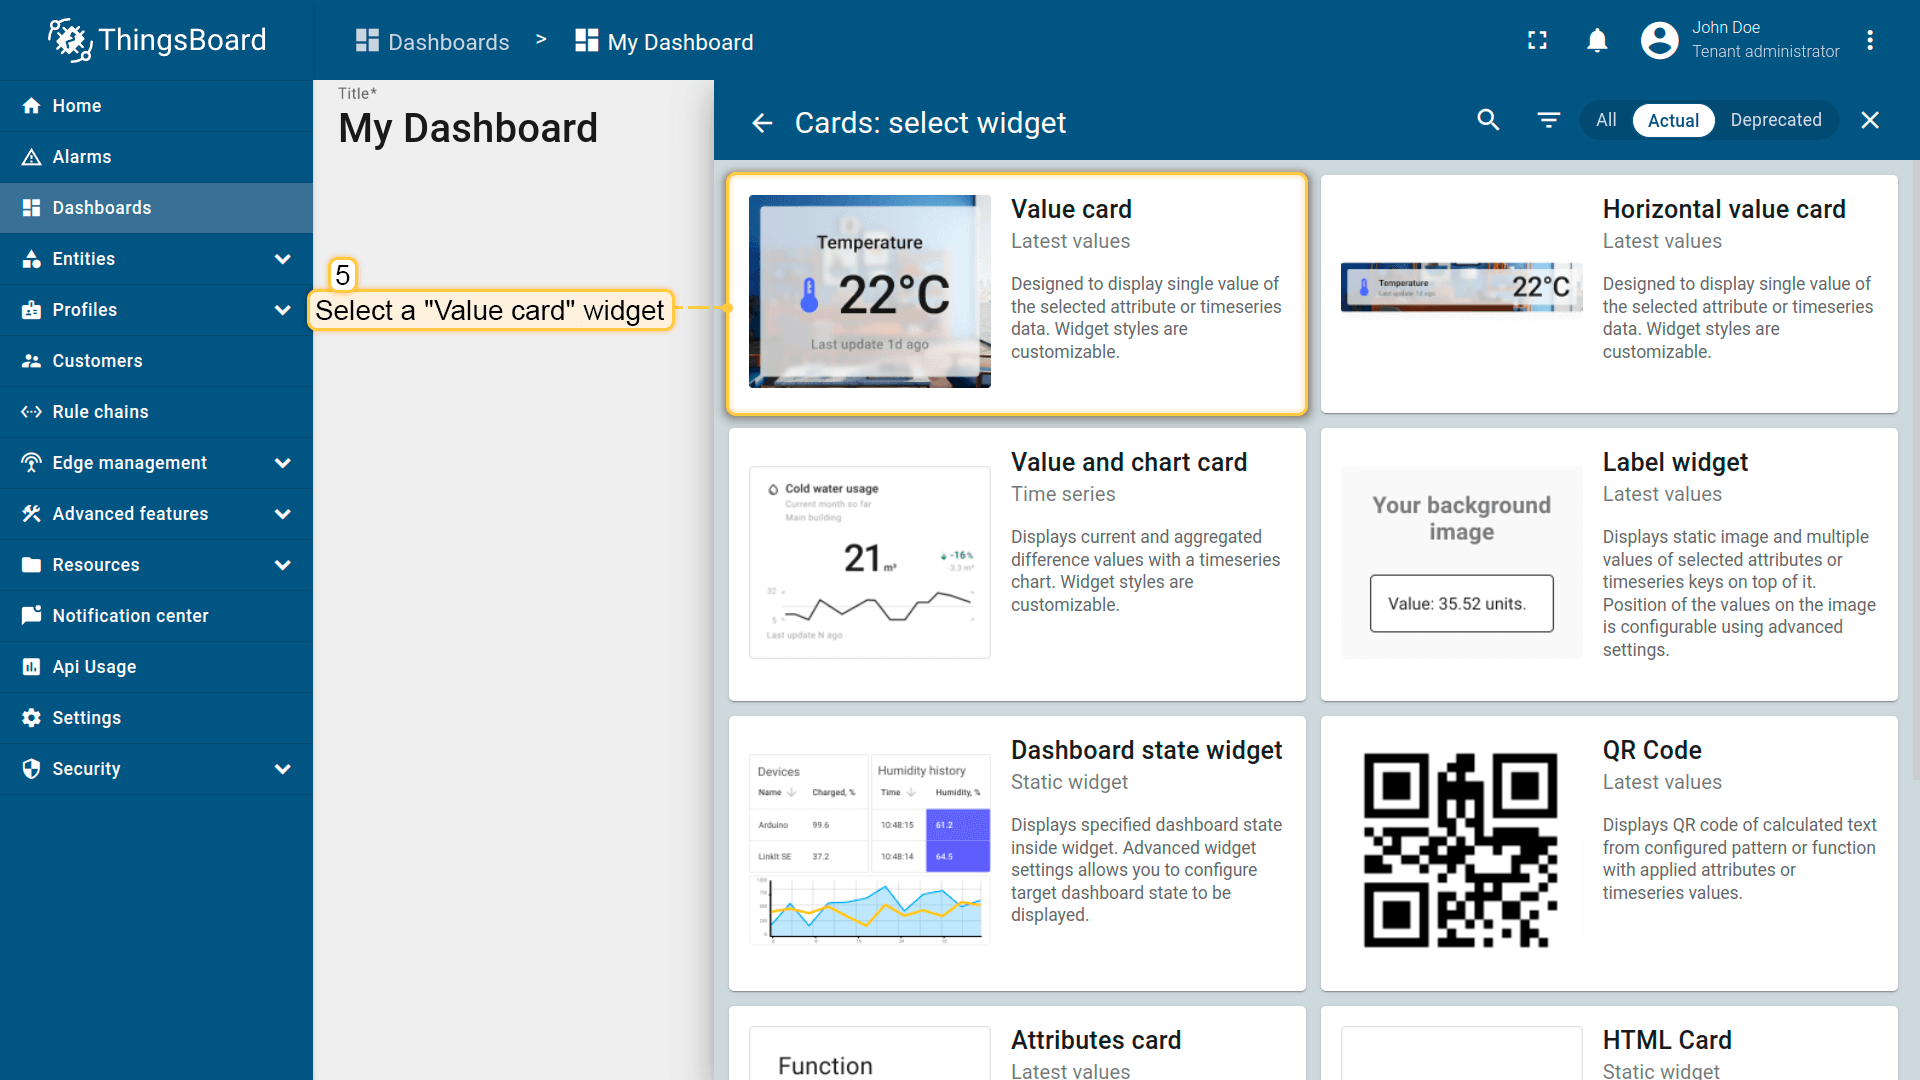Open the widget filter icon
Image resolution: width=1920 pixels, height=1080 pixels.
1548,120
